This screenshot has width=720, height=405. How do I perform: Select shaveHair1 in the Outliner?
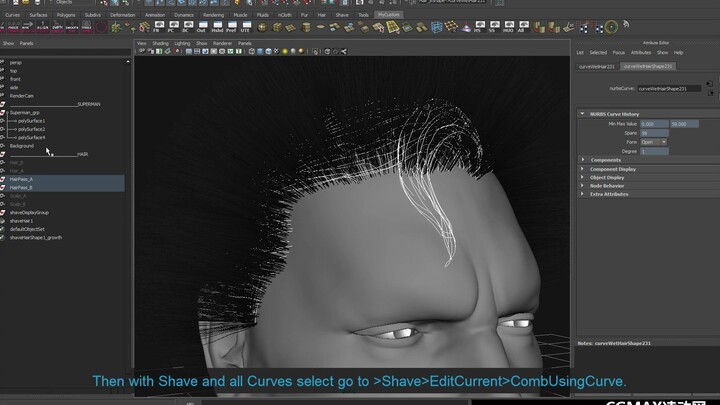(x=21, y=221)
